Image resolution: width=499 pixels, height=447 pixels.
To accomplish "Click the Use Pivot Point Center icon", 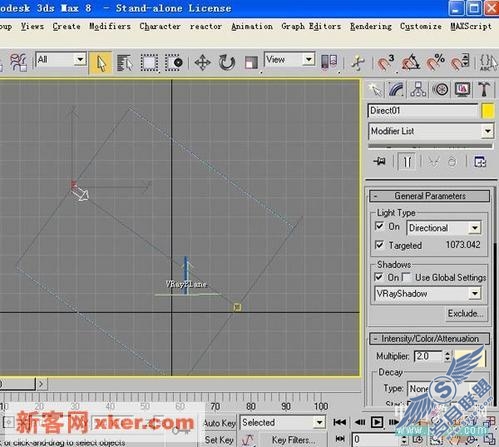I will [x=329, y=62].
